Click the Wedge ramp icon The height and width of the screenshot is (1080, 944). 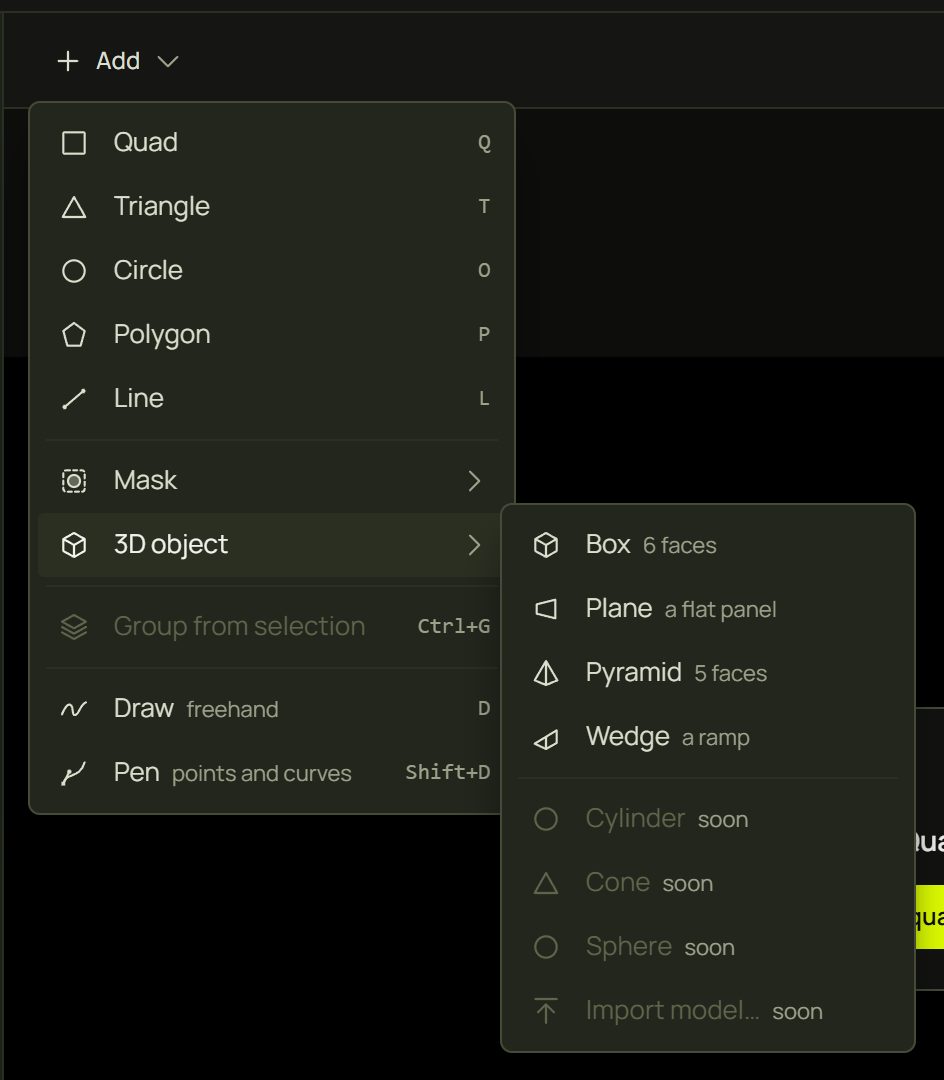tap(546, 740)
